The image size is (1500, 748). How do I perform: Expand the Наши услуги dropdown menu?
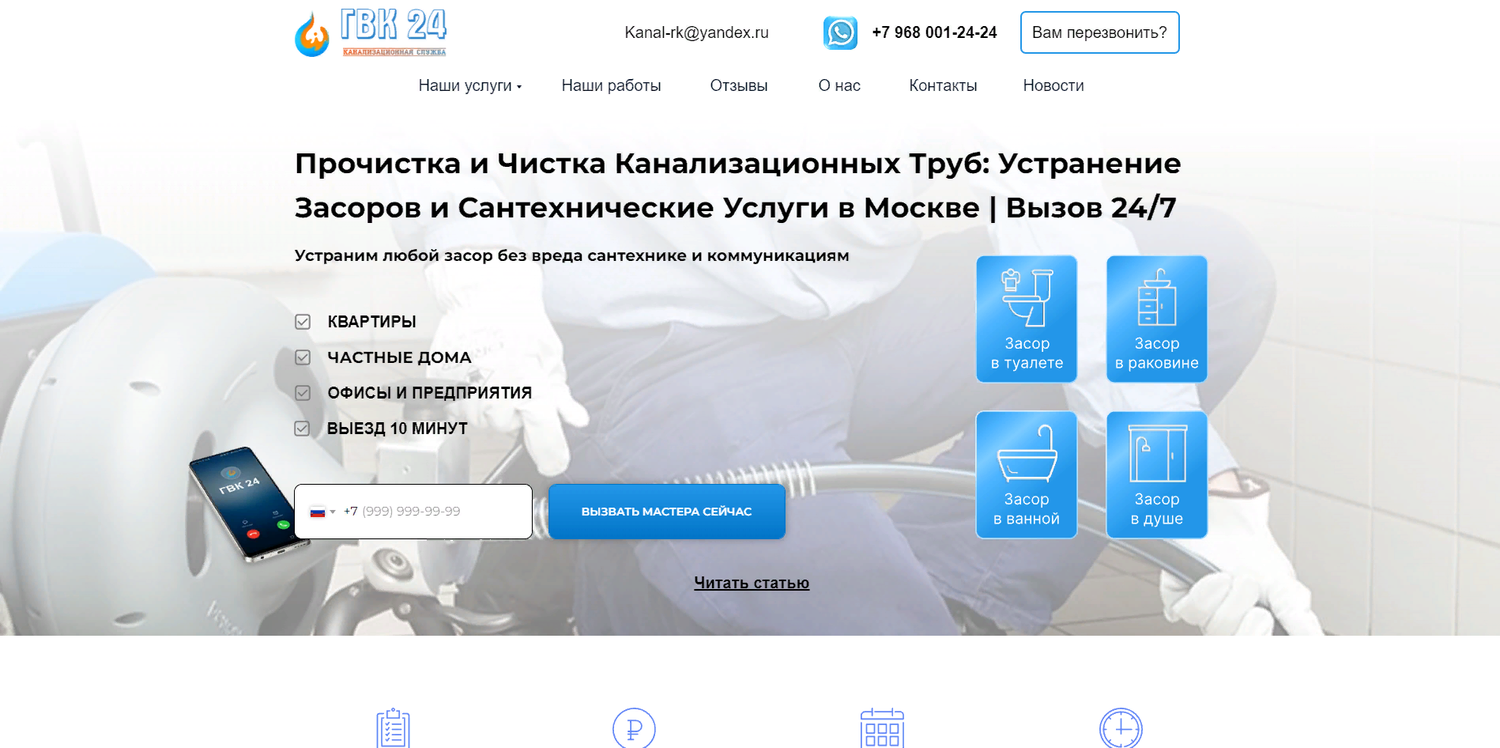470,86
